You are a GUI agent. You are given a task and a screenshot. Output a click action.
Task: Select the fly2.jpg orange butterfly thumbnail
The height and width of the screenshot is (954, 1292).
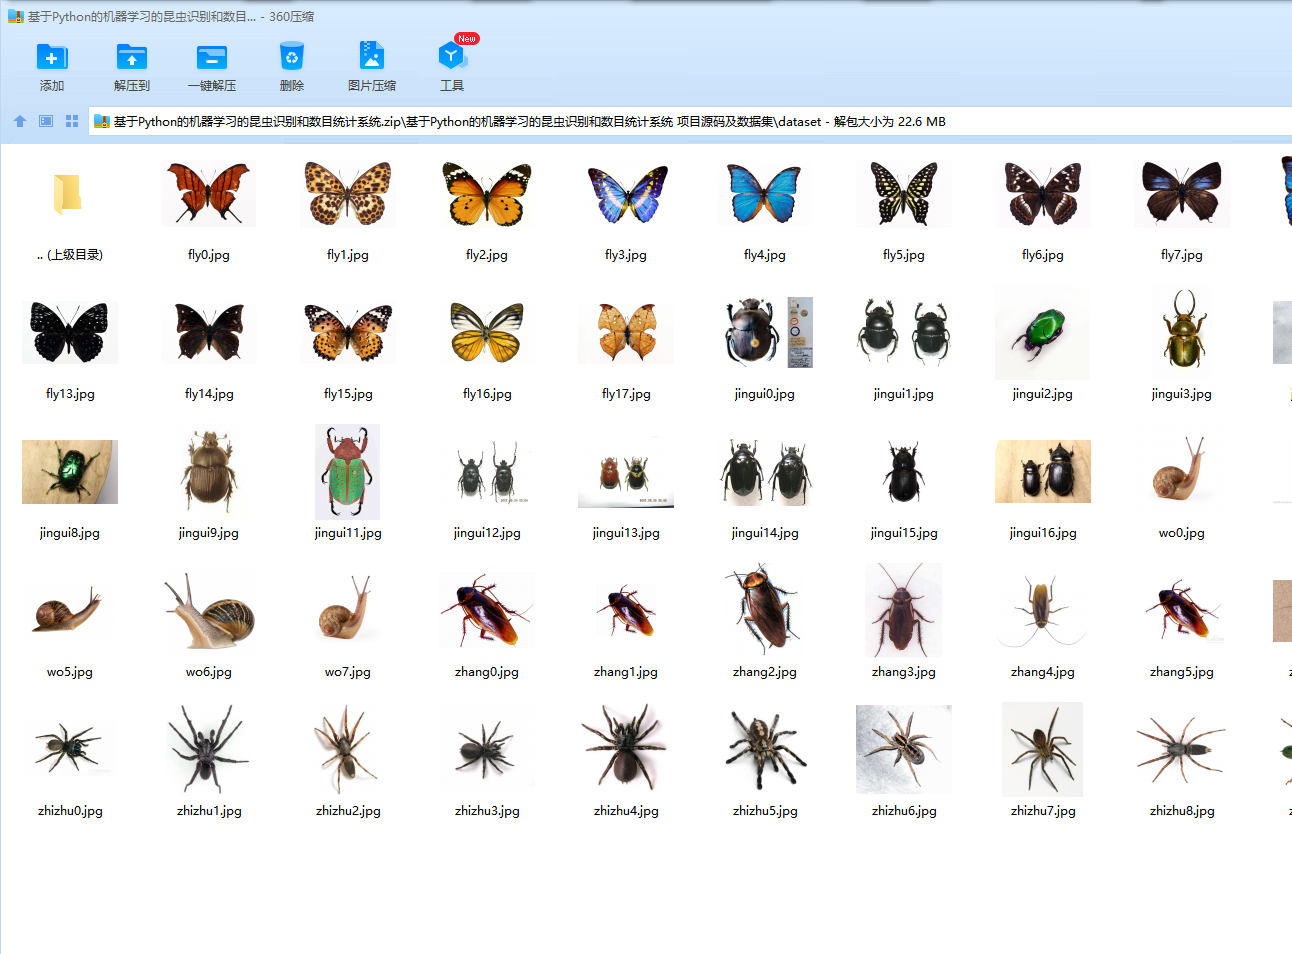(x=487, y=194)
